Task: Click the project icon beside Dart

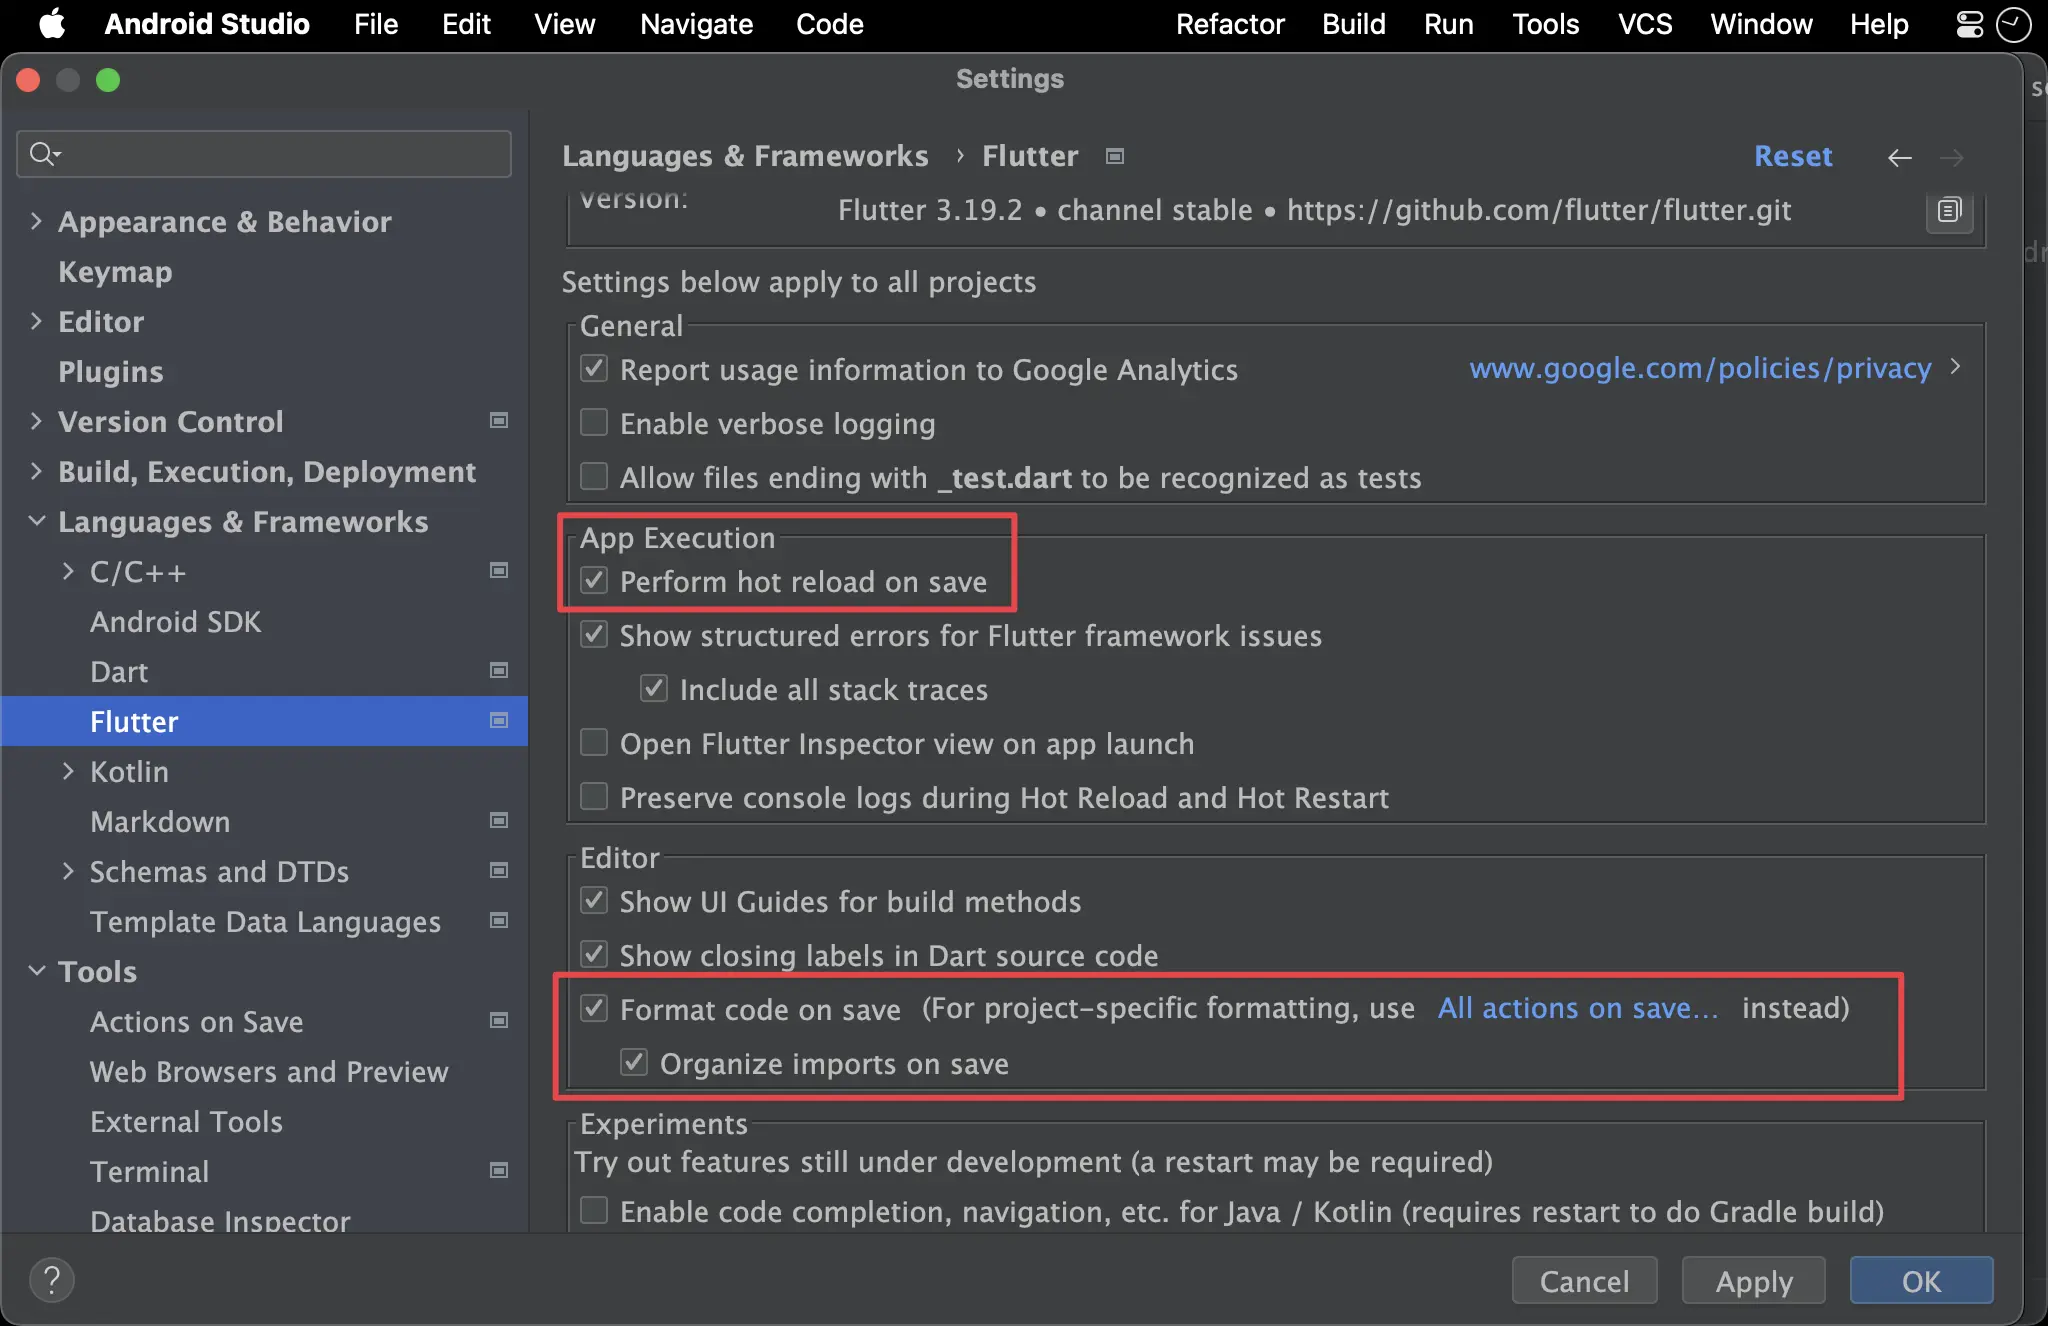Action: coord(498,671)
